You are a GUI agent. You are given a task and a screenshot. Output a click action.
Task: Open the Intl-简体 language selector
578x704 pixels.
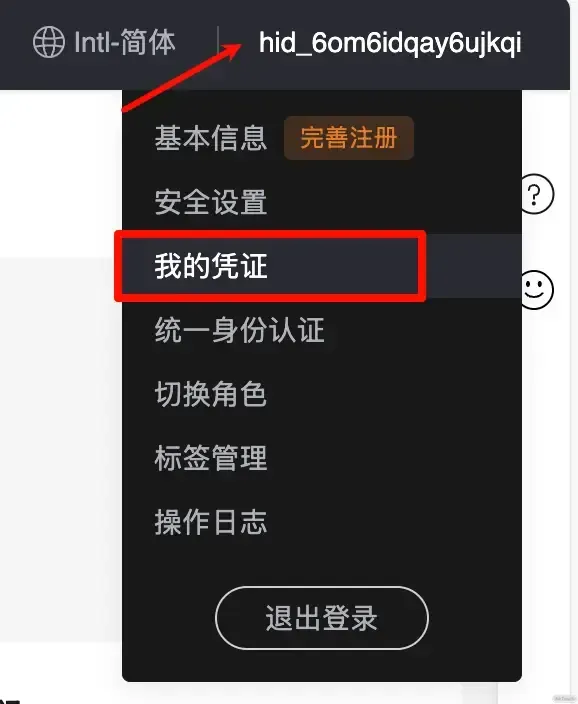tap(104, 42)
